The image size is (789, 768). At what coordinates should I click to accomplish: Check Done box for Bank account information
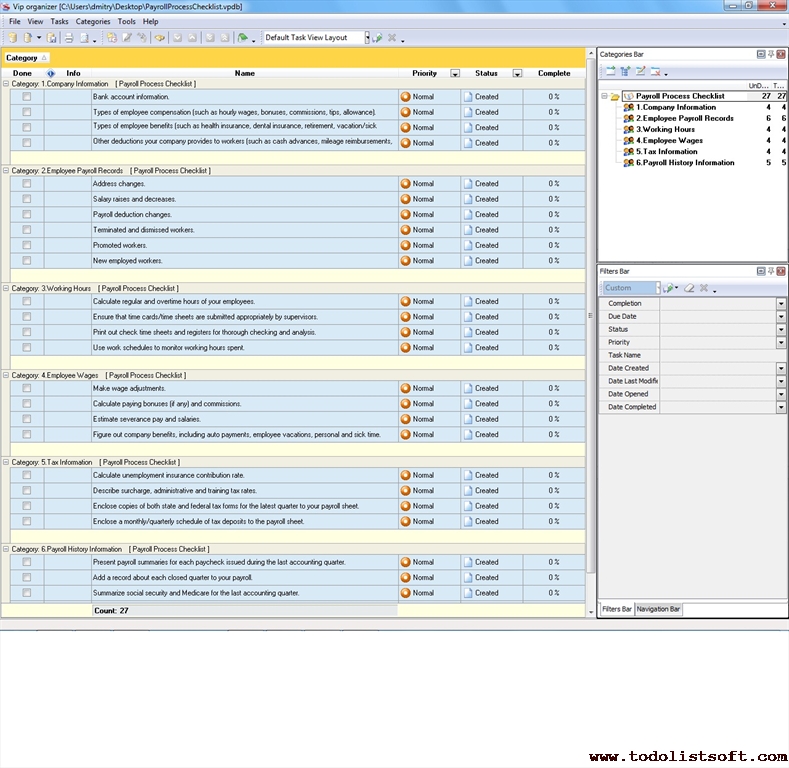coord(27,97)
